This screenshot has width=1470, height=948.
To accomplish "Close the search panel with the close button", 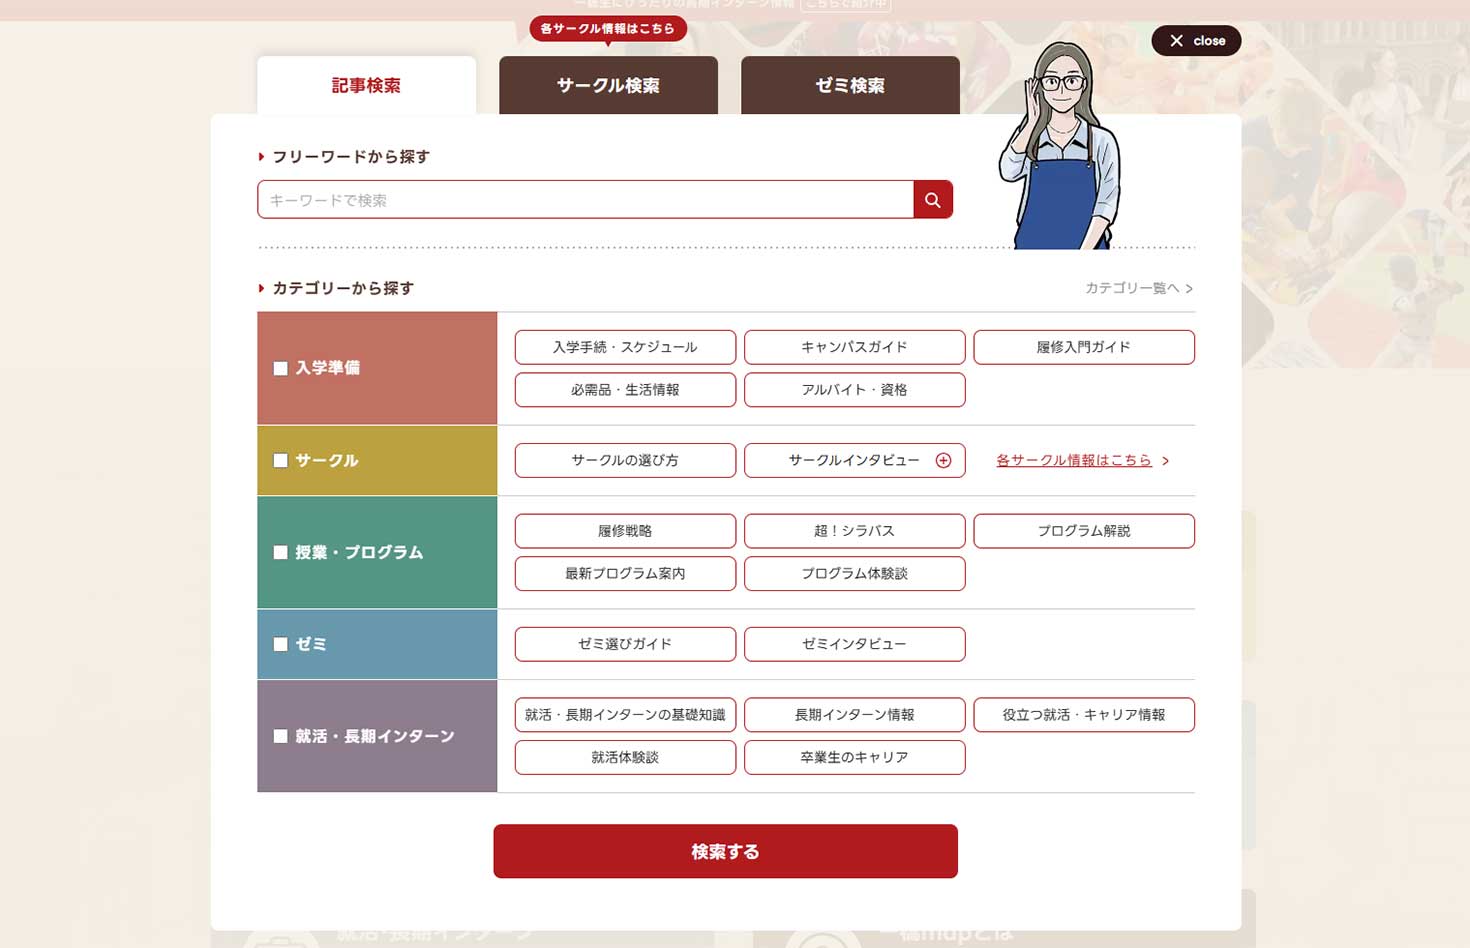I will [x=1196, y=41].
